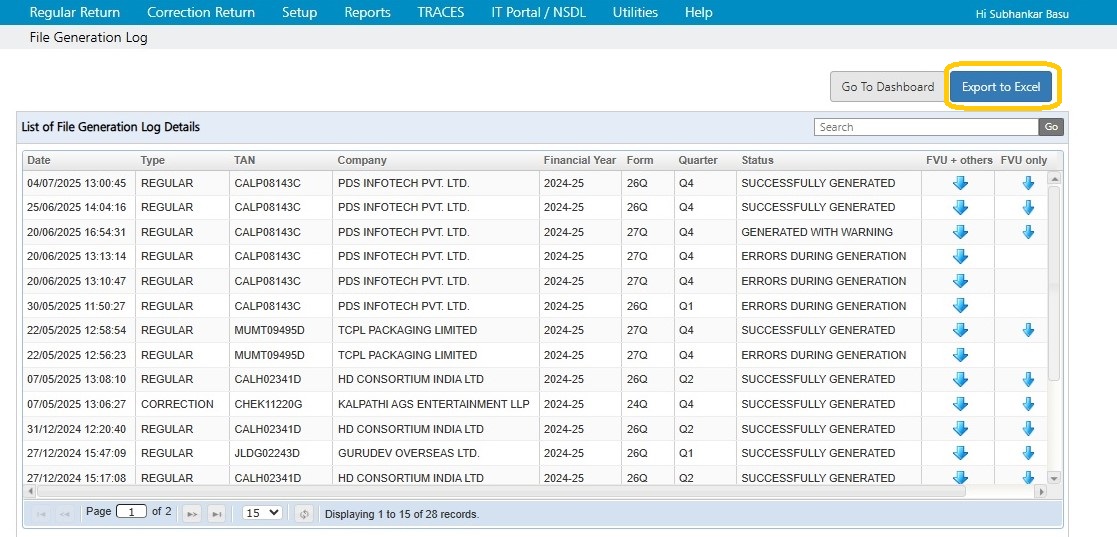Jump to last page of records

click(x=216, y=513)
